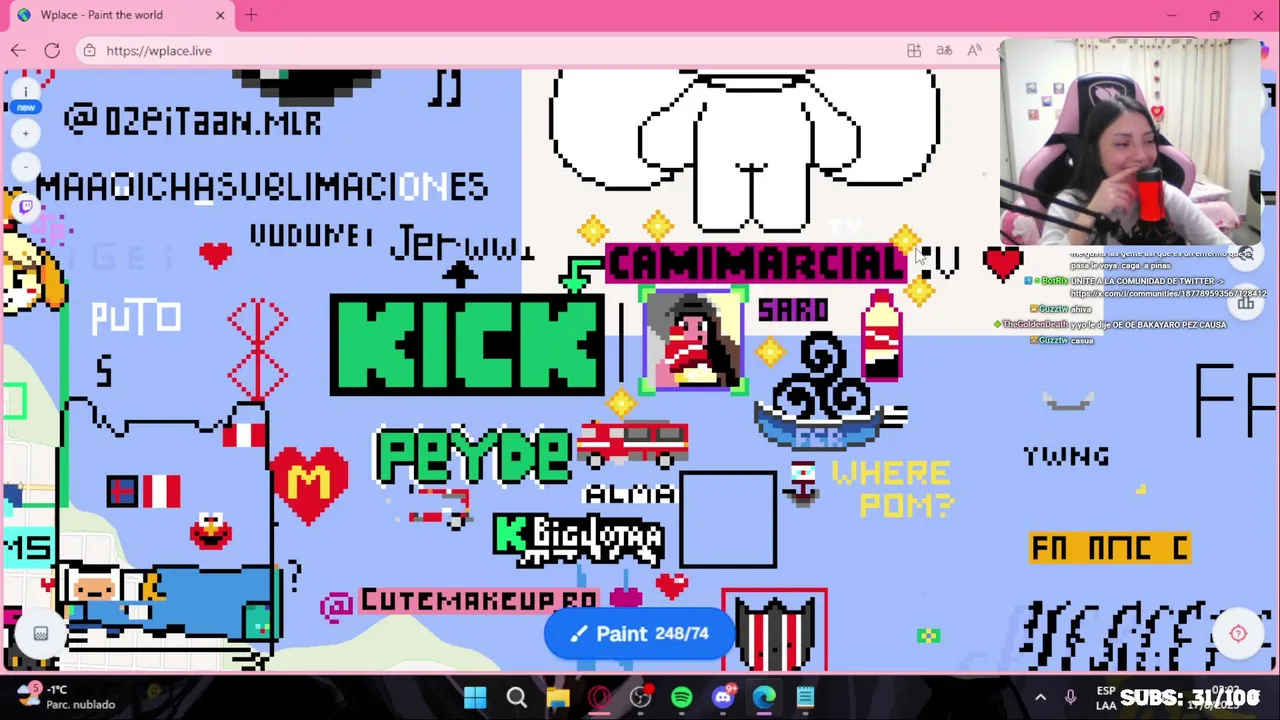Click the SARO purple pixel text
Image resolution: width=1280 pixels, height=720 pixels.
(793, 310)
